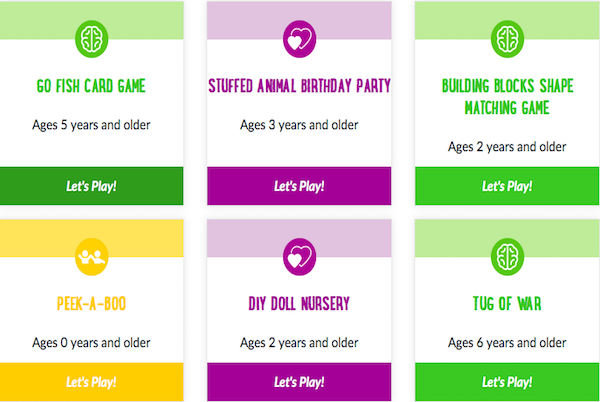Click the heart icon above Stuffed Animal Birthday Party
The image size is (600, 402).
click(x=299, y=39)
